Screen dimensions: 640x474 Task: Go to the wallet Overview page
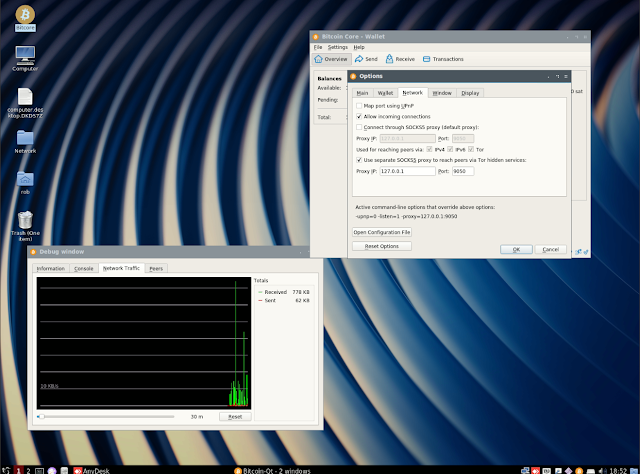point(331,59)
